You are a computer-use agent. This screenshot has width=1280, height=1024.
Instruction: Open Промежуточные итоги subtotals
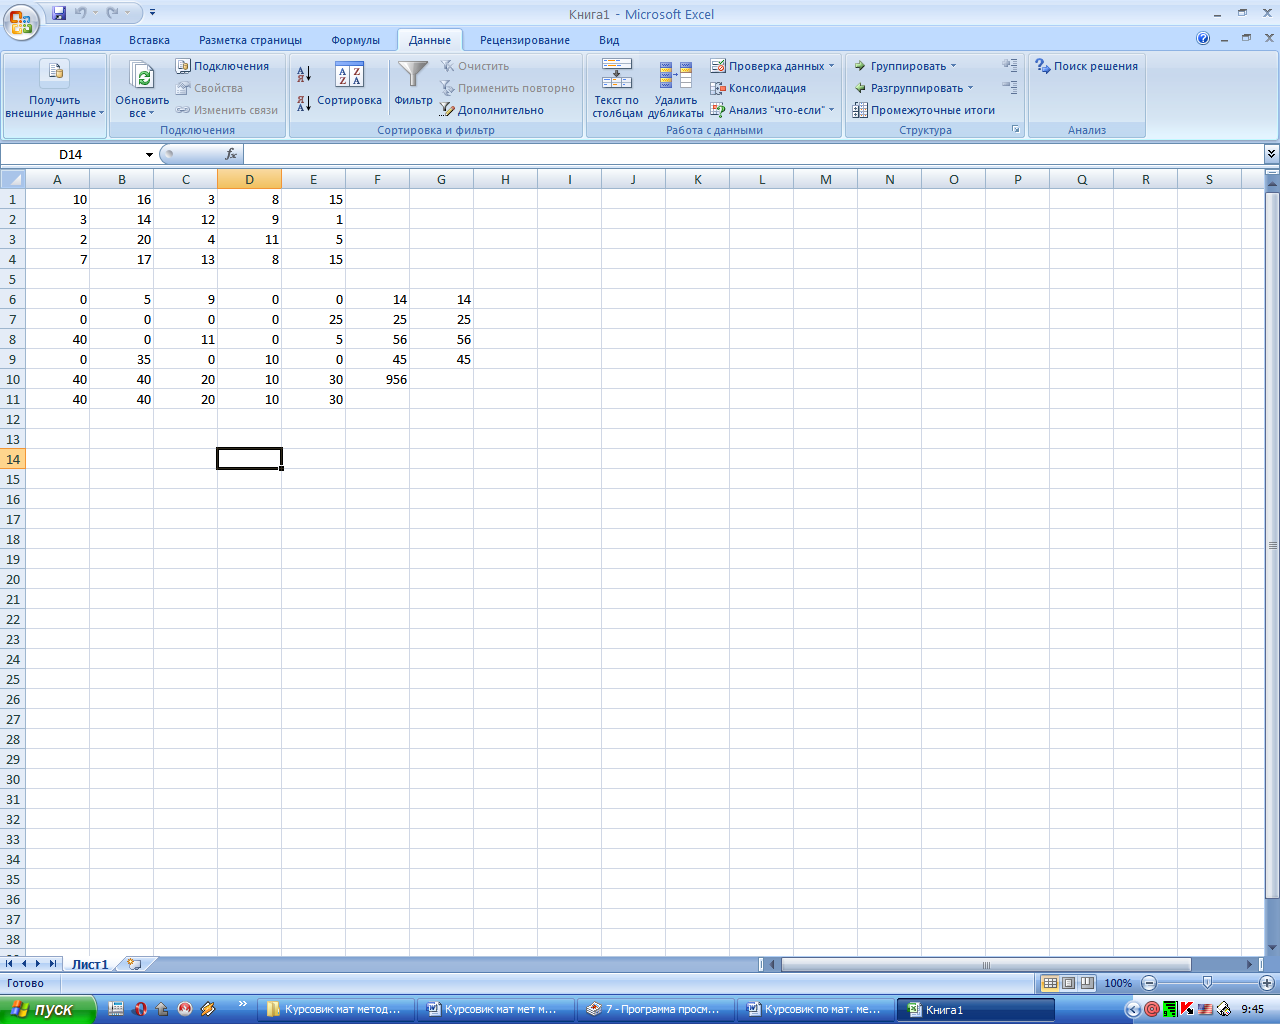point(923,110)
